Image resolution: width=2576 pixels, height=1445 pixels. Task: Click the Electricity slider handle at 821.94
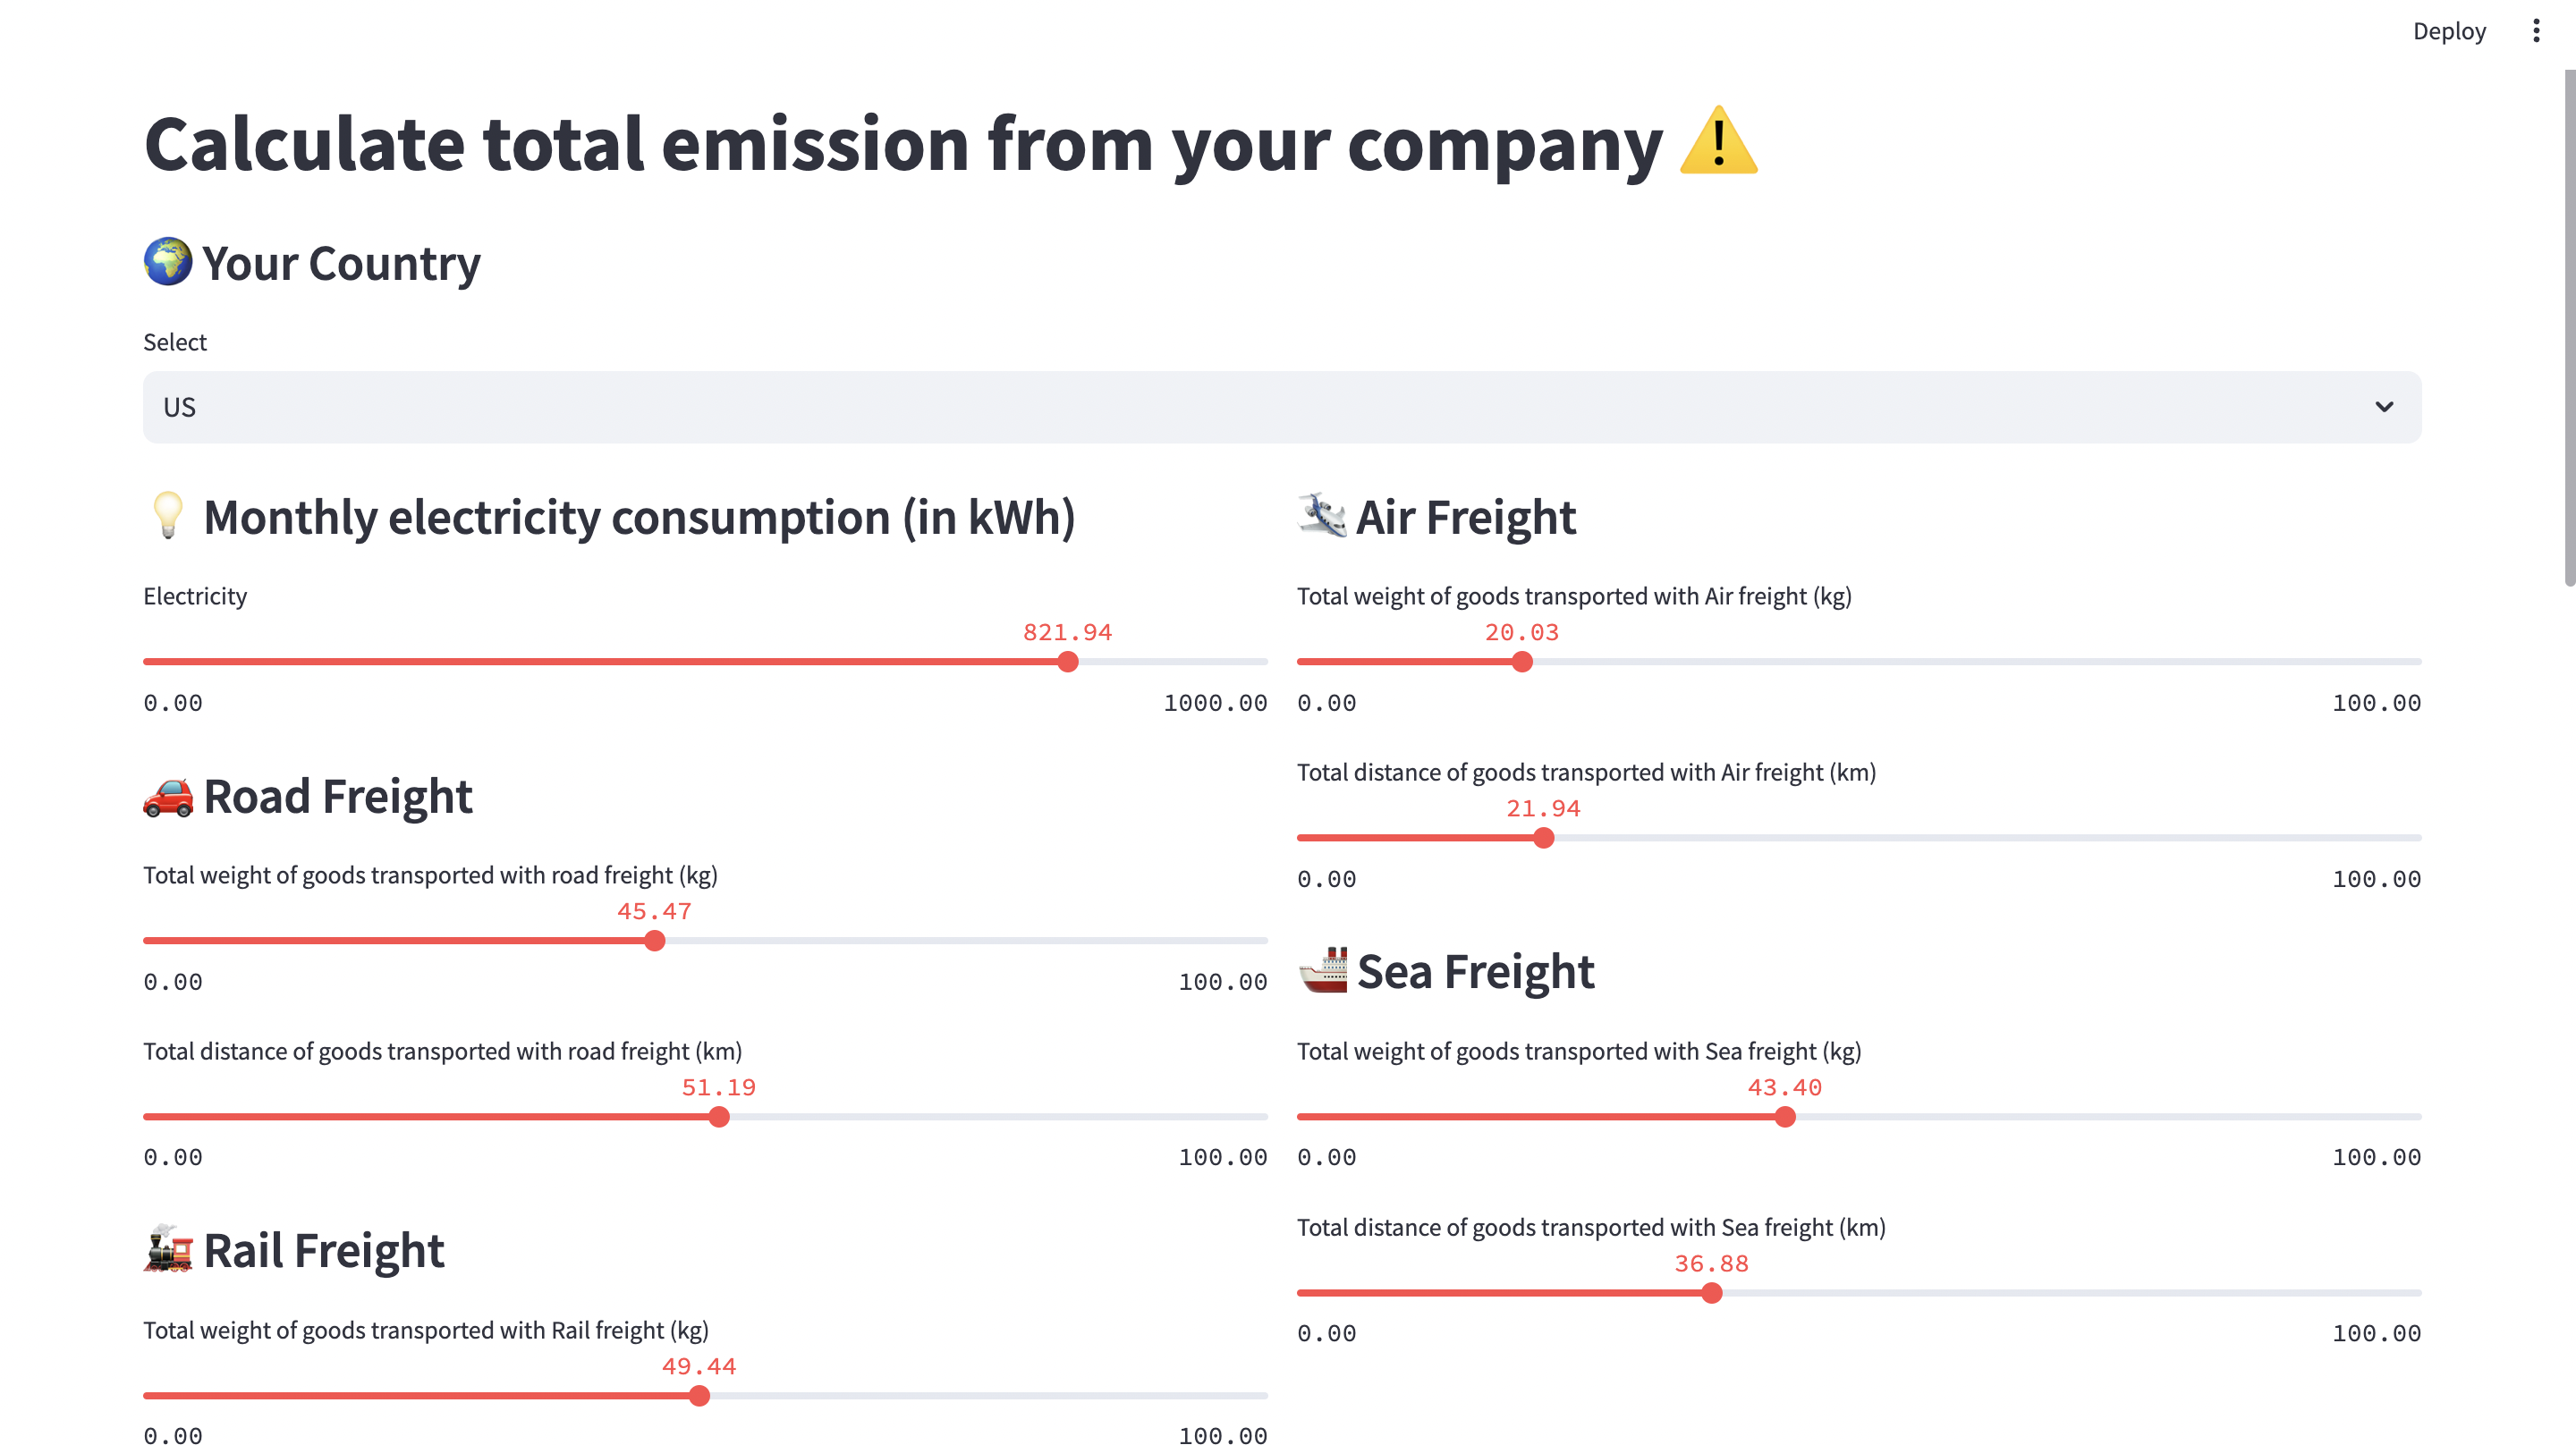[1068, 662]
